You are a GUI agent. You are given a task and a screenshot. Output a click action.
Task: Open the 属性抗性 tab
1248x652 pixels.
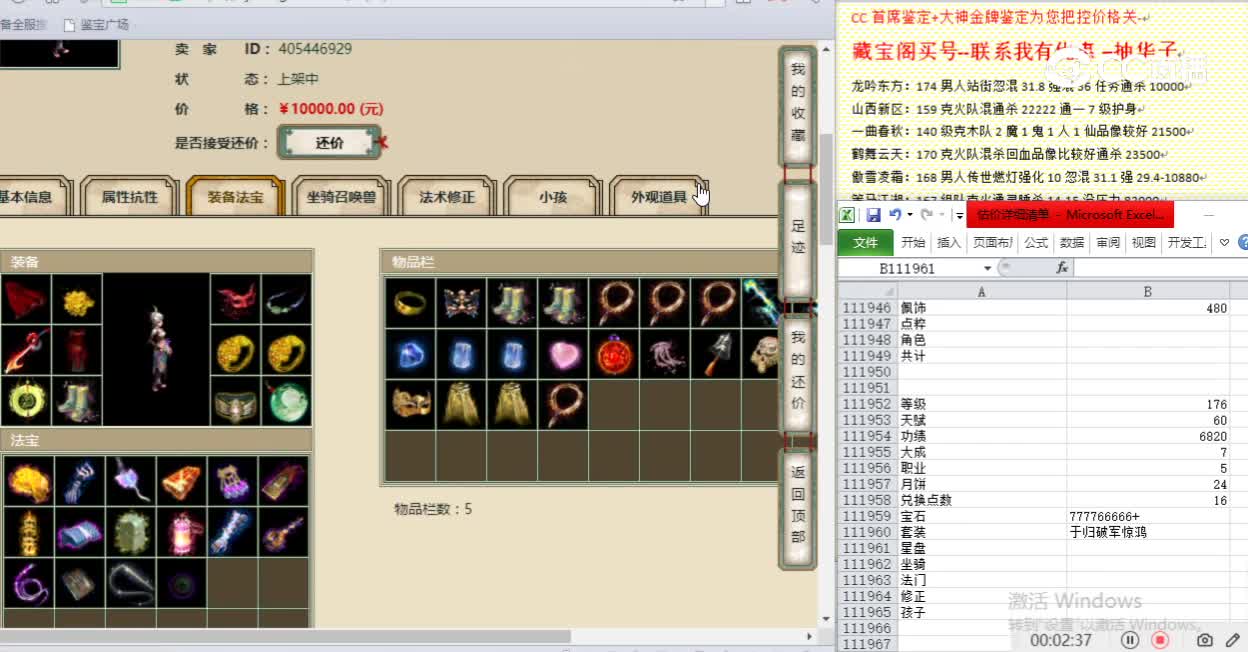(x=130, y=197)
